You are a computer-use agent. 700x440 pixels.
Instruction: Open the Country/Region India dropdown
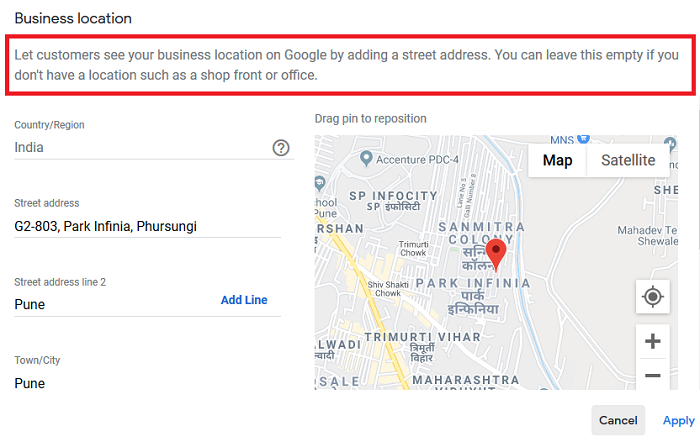pyautogui.click(x=140, y=148)
